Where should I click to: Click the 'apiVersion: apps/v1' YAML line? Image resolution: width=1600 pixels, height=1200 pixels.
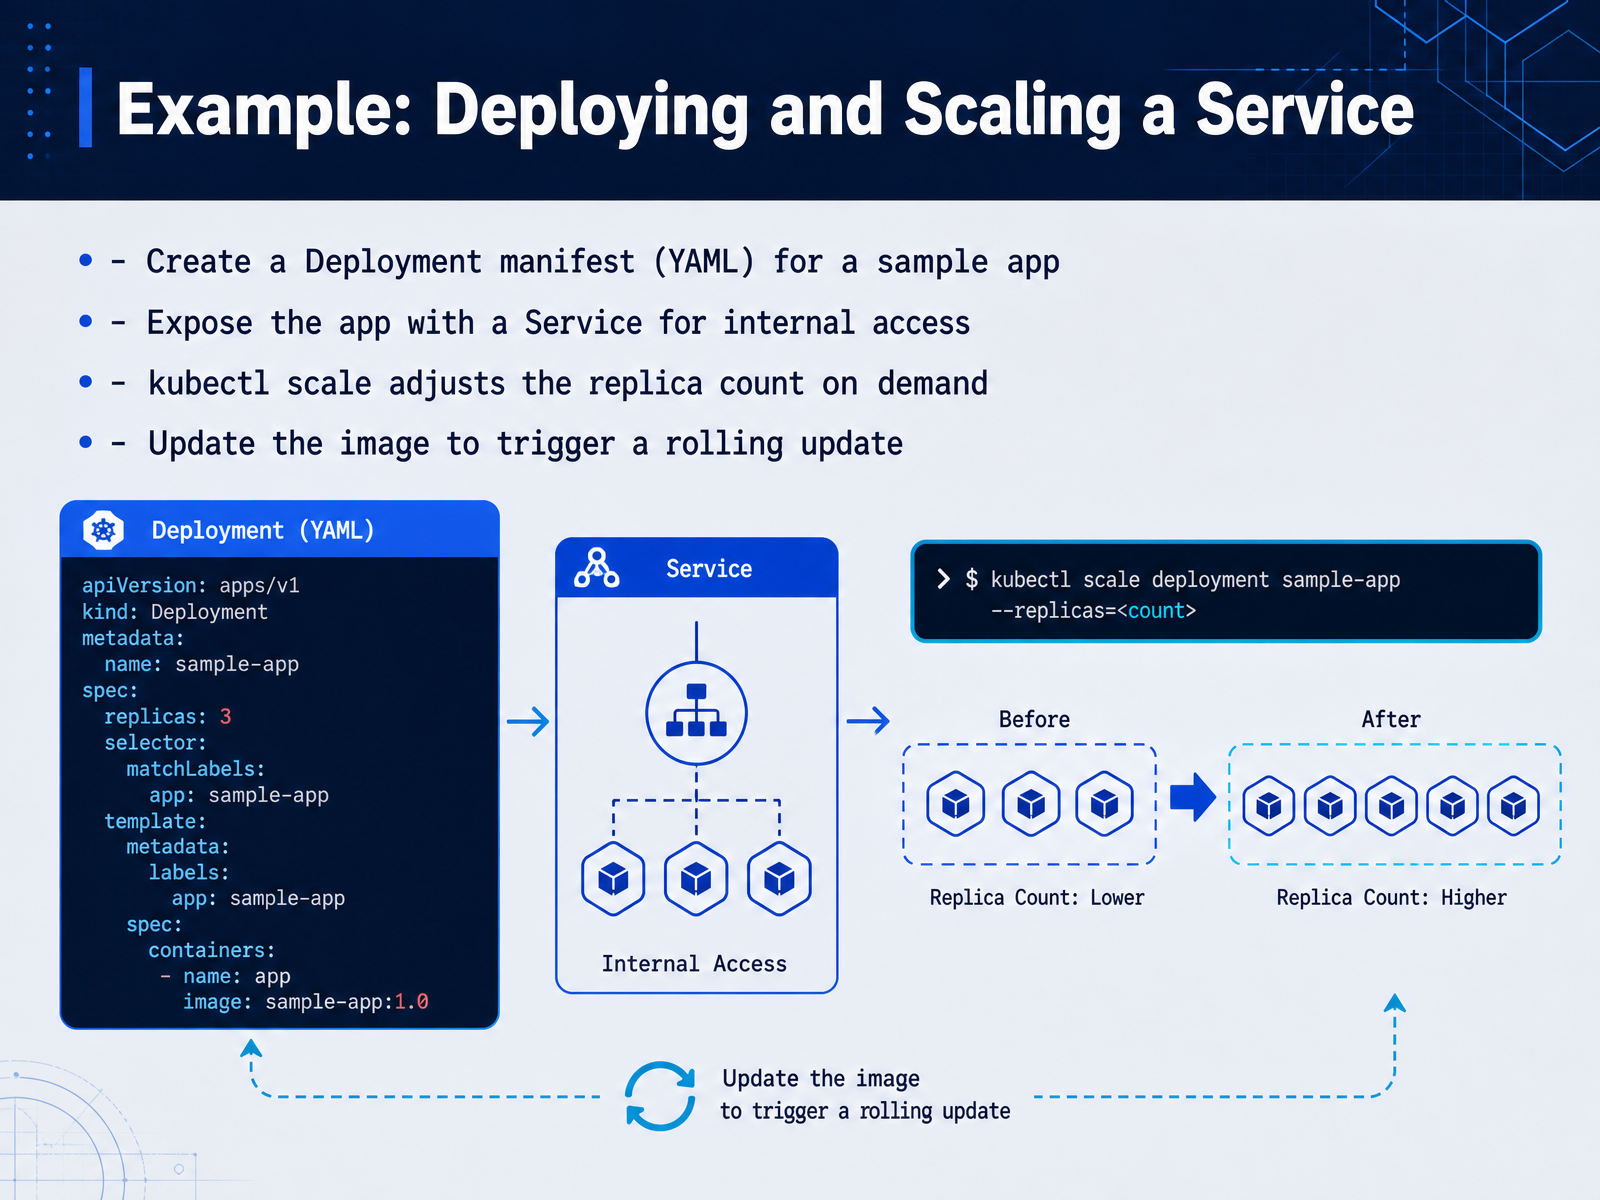tap(191, 586)
